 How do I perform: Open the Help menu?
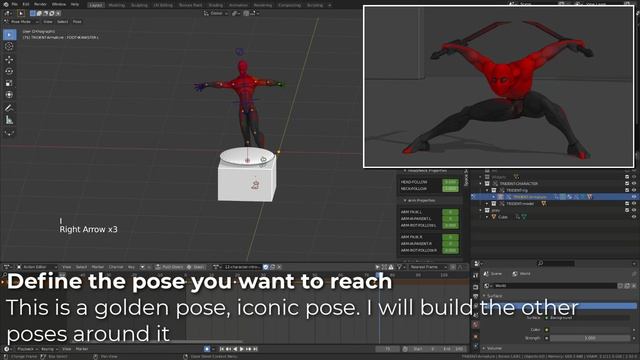click(75, 4)
